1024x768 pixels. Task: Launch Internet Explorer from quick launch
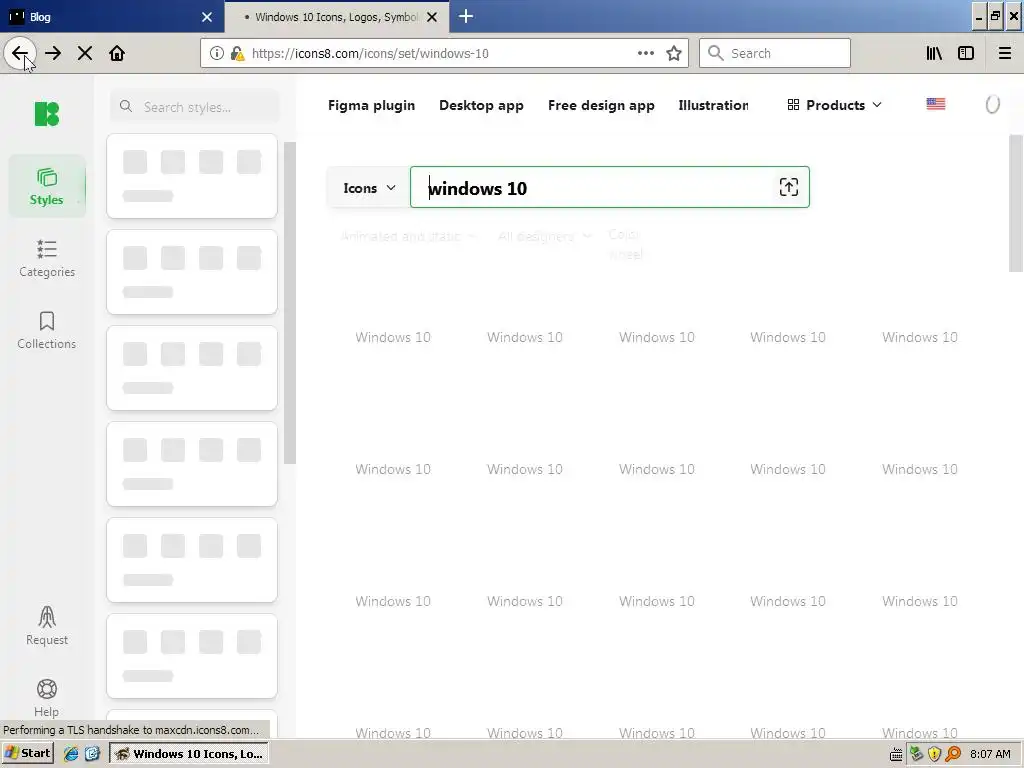71,754
